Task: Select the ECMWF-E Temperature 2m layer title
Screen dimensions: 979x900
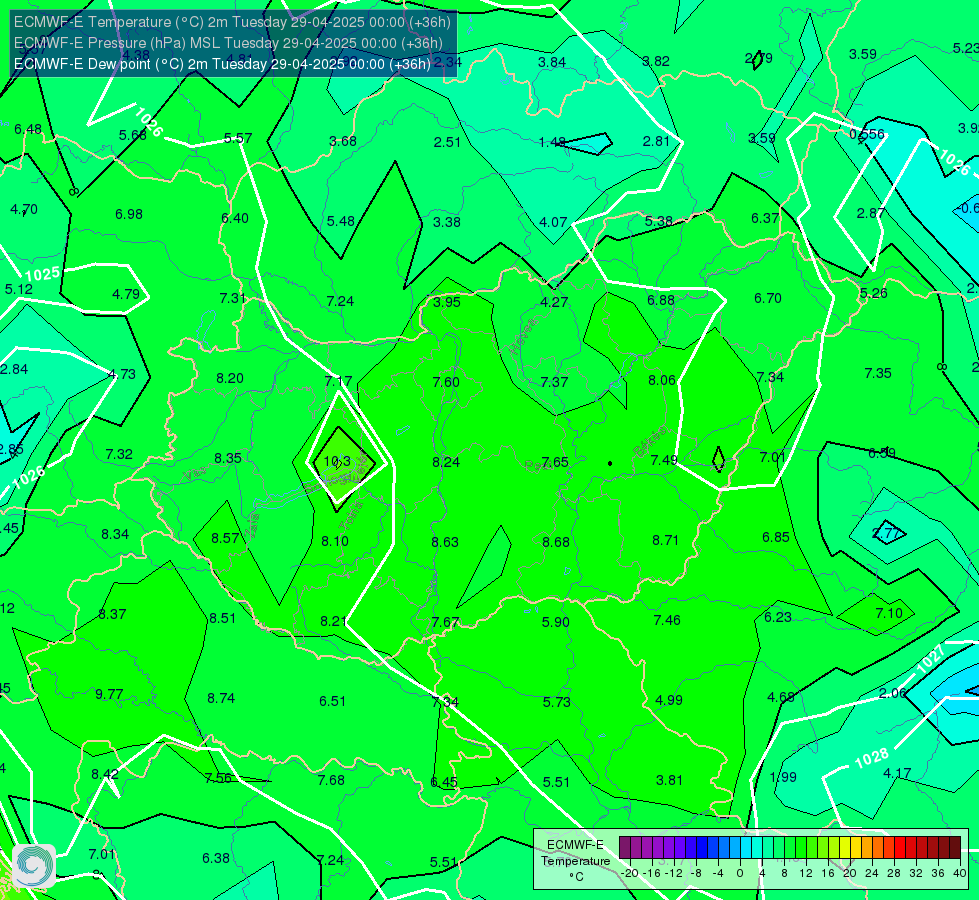Action: pyautogui.click(x=232, y=22)
